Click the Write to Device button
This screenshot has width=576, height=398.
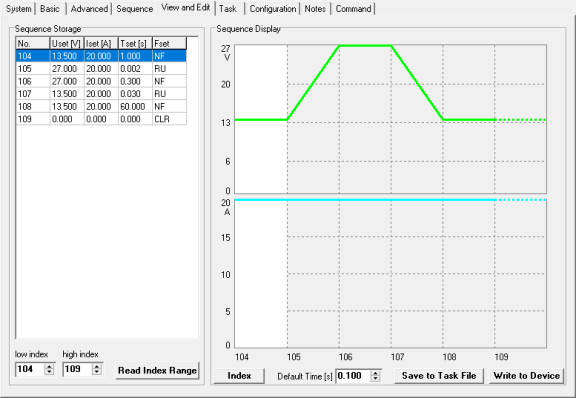[x=526, y=376]
